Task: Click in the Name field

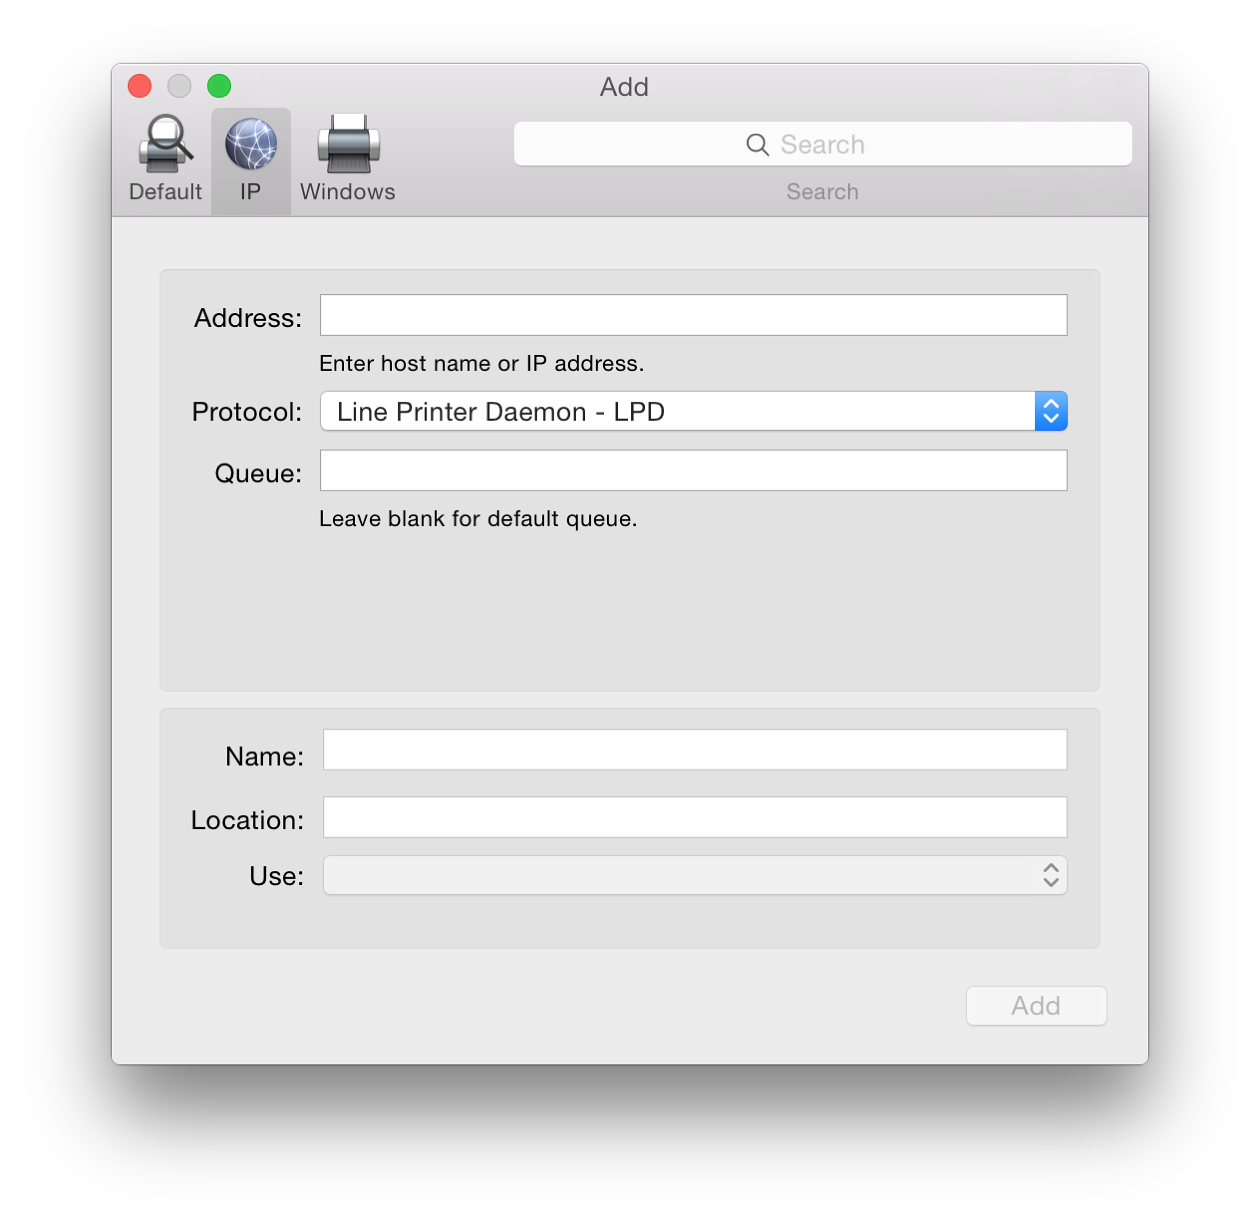Action: click(695, 750)
